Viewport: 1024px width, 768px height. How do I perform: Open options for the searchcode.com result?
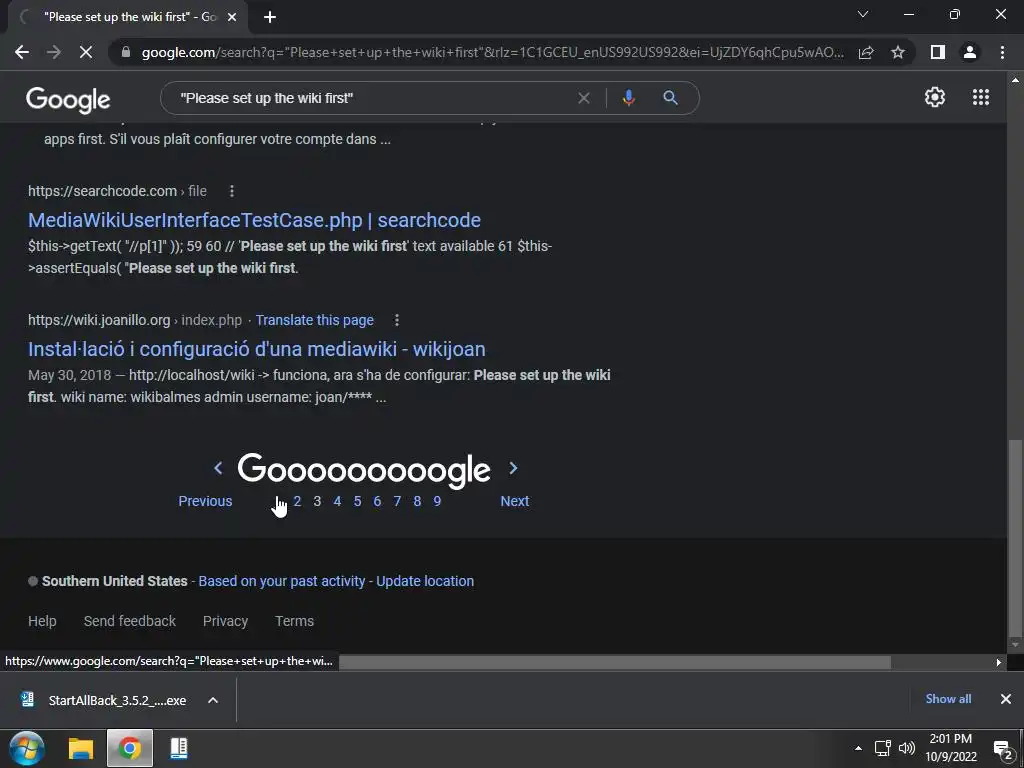[232, 191]
